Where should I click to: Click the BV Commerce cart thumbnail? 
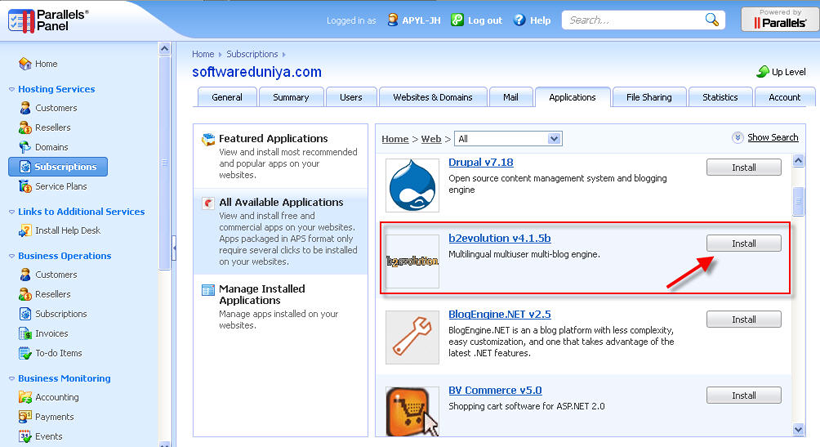413,411
